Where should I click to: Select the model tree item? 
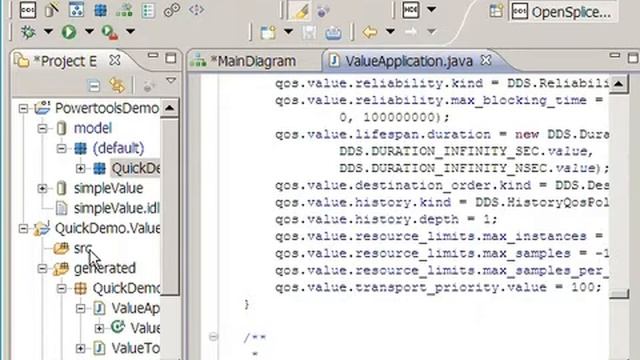click(x=93, y=128)
